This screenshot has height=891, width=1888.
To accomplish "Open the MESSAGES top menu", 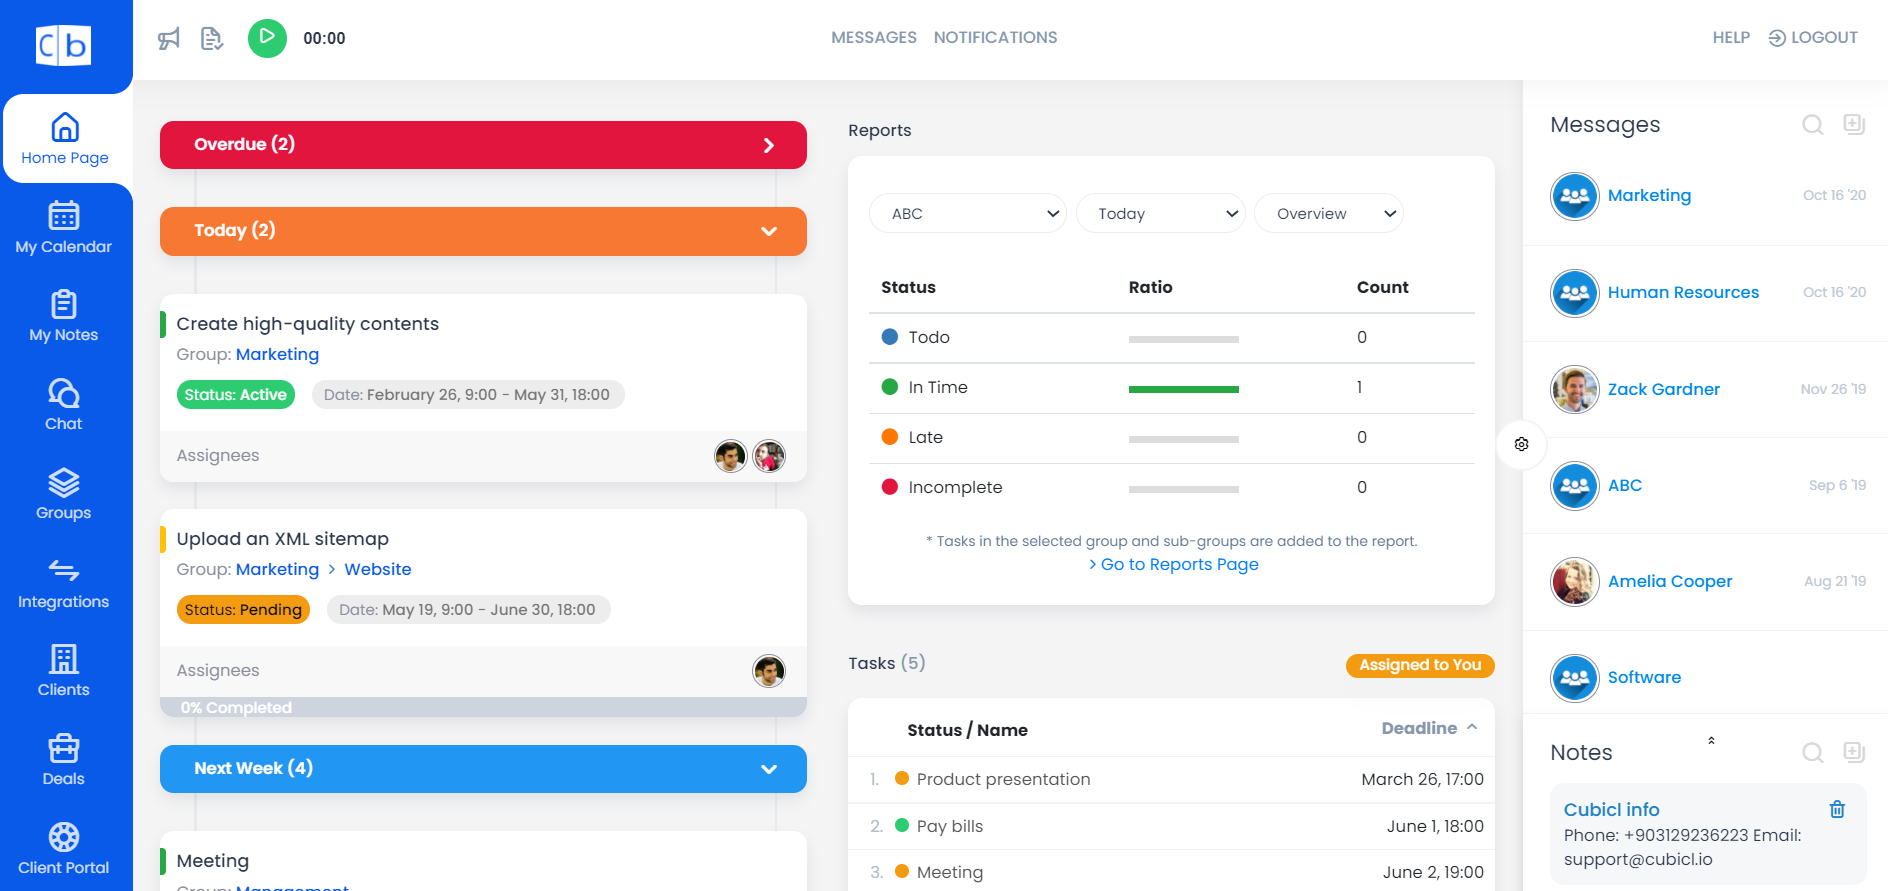I will 874,38.
